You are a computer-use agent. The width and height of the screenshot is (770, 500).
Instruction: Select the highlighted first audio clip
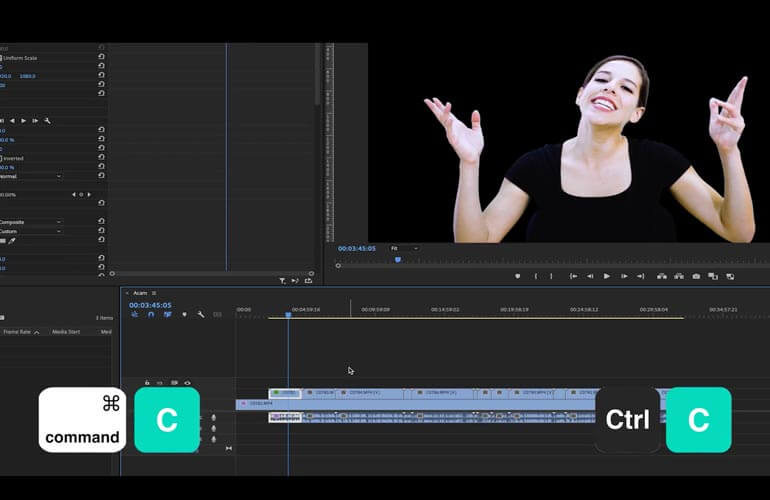285,417
